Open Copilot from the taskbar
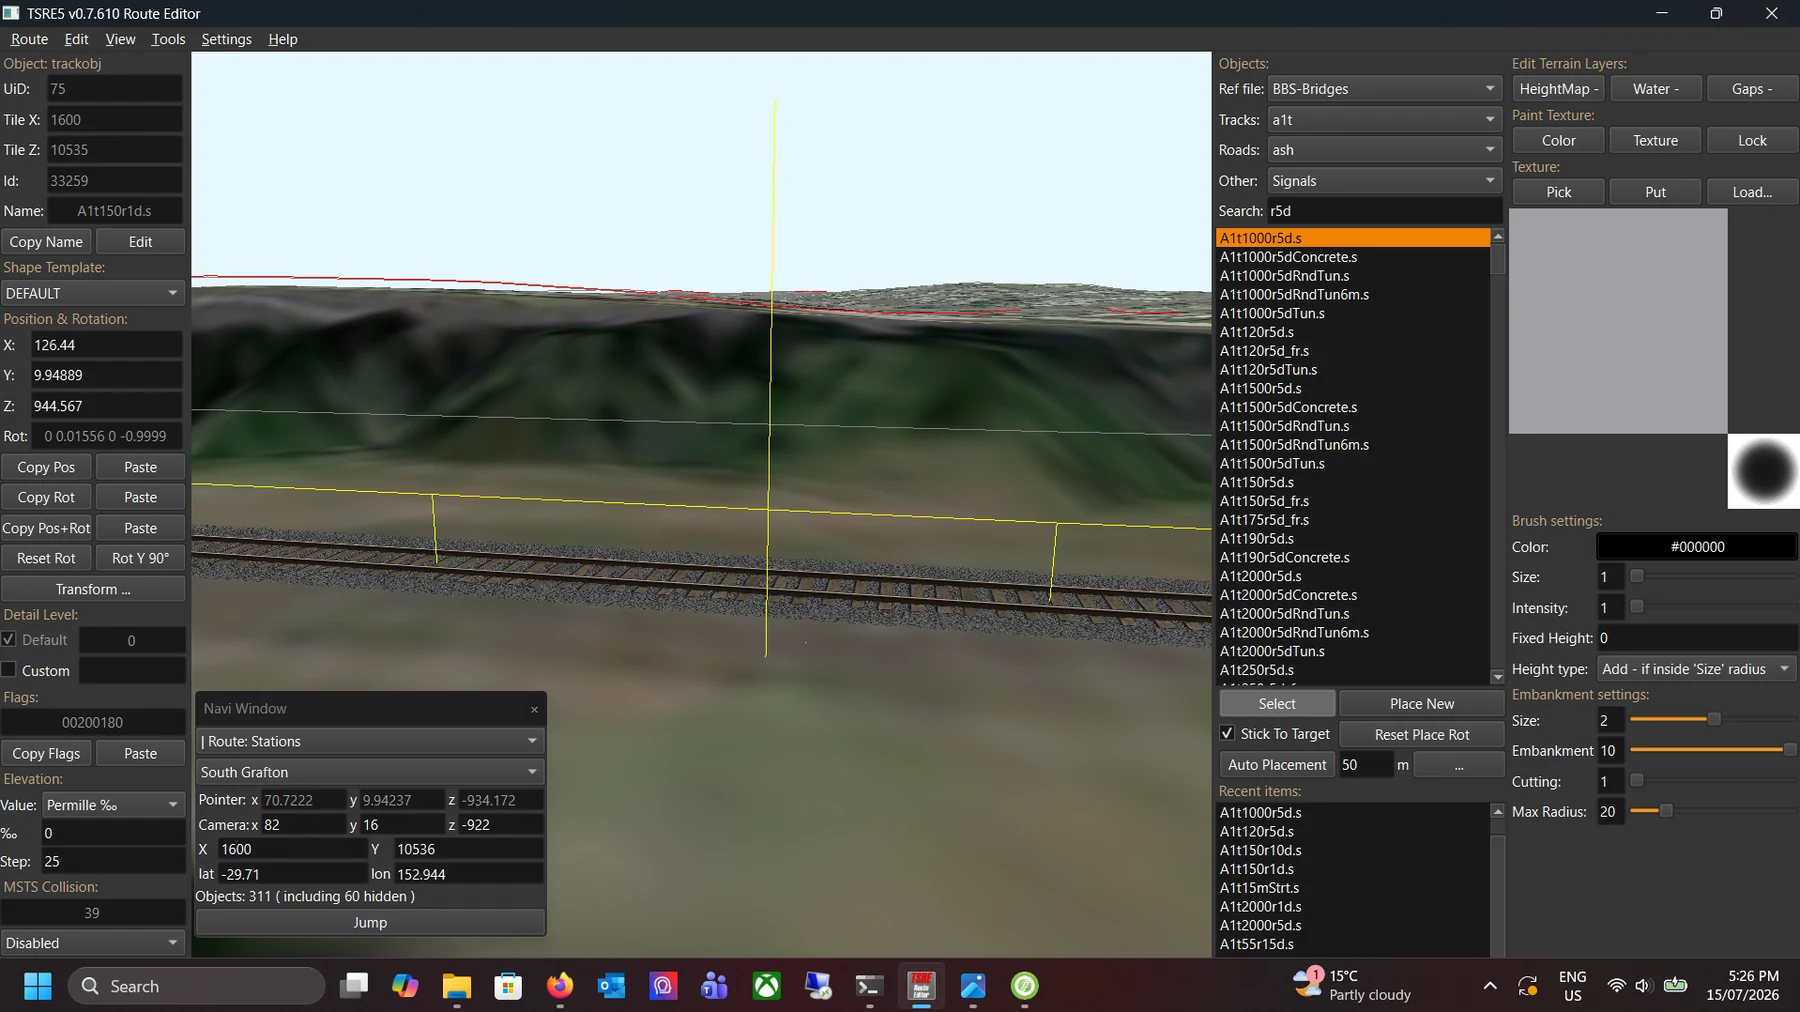 point(405,986)
